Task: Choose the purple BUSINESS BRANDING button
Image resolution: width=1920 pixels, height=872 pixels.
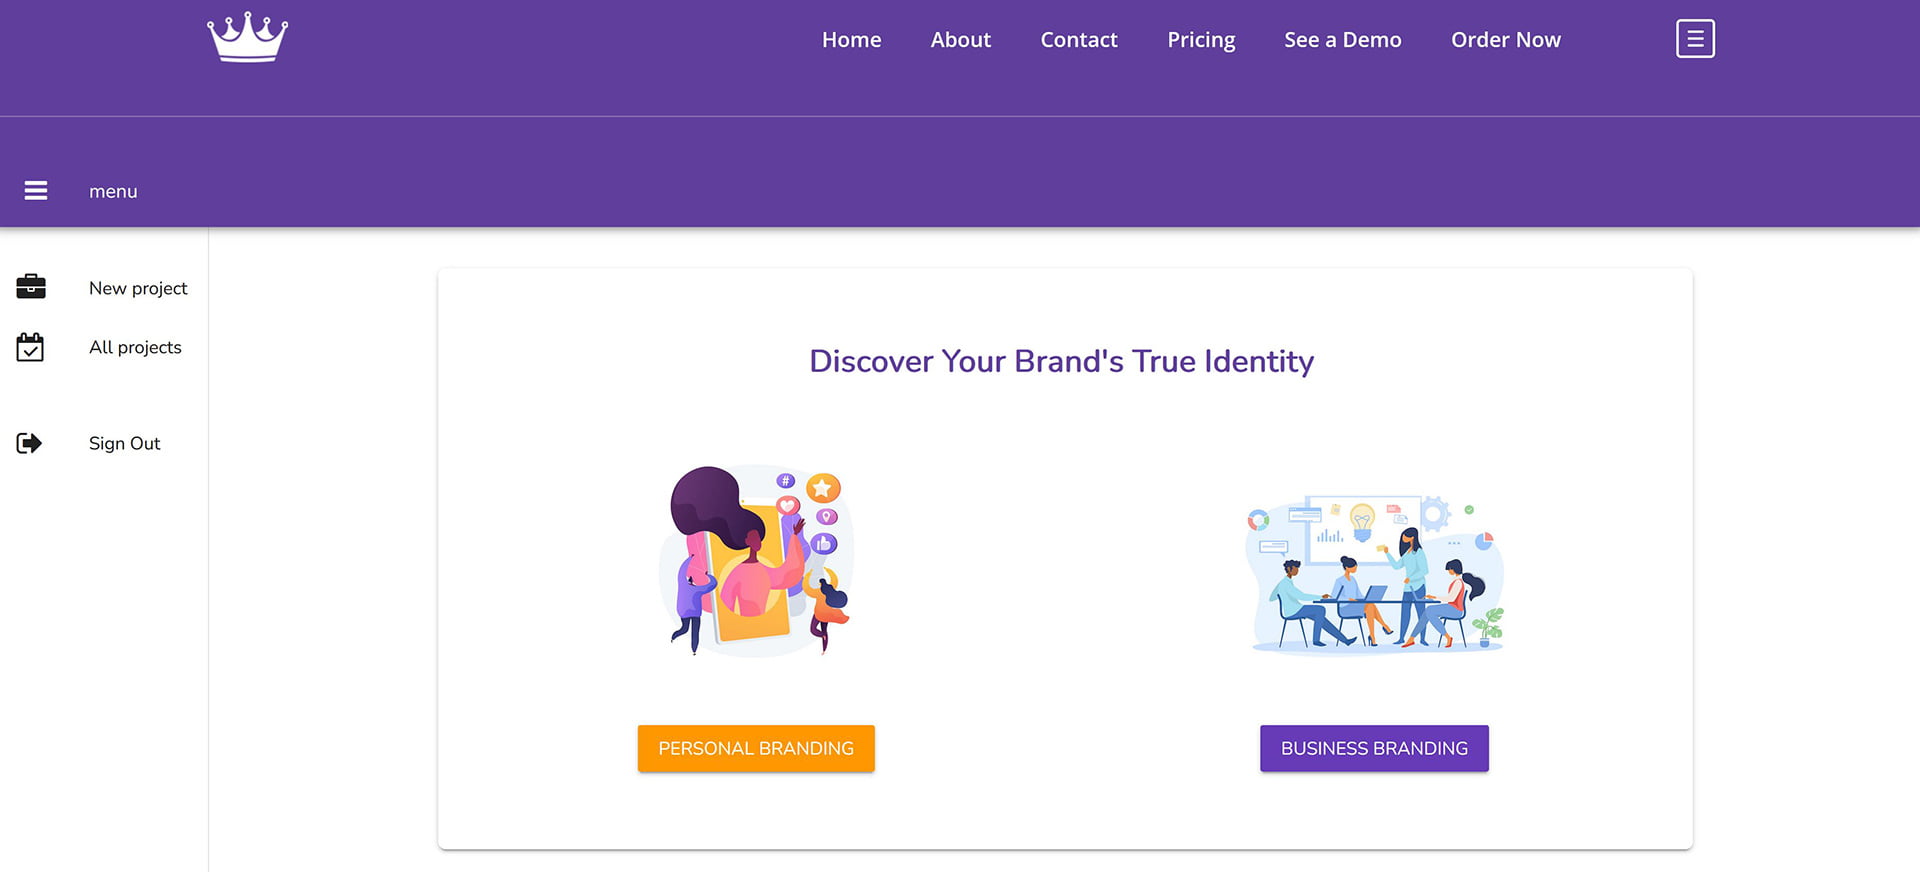Action: 1374,748
